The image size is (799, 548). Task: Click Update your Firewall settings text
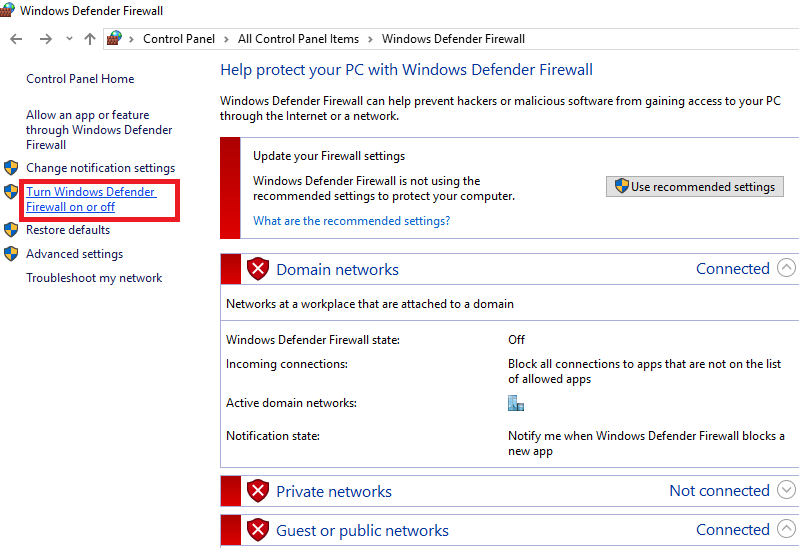(x=329, y=156)
